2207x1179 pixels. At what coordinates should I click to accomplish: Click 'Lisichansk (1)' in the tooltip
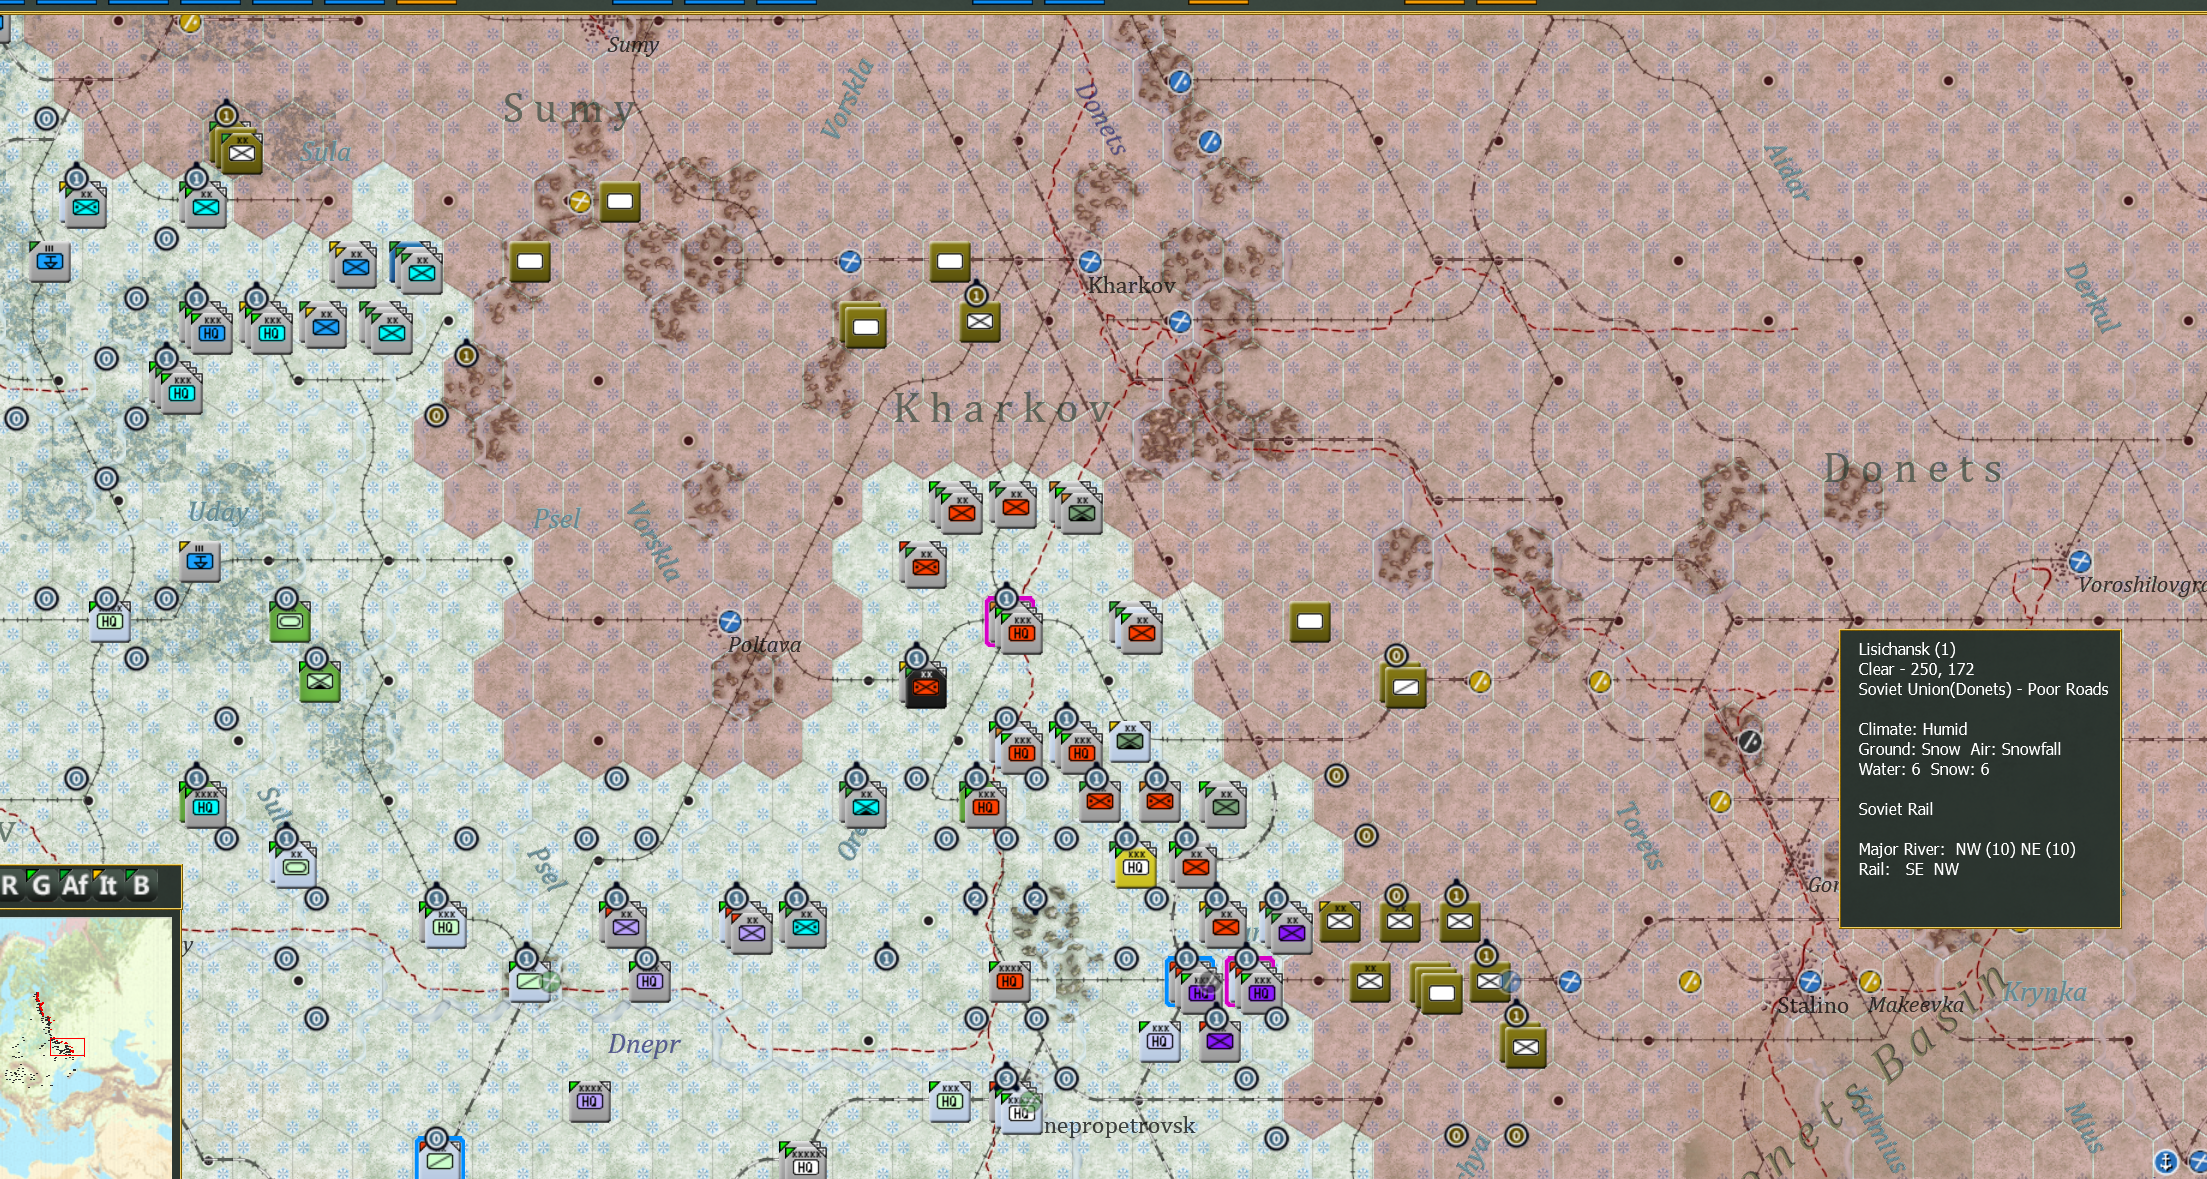coord(1906,649)
